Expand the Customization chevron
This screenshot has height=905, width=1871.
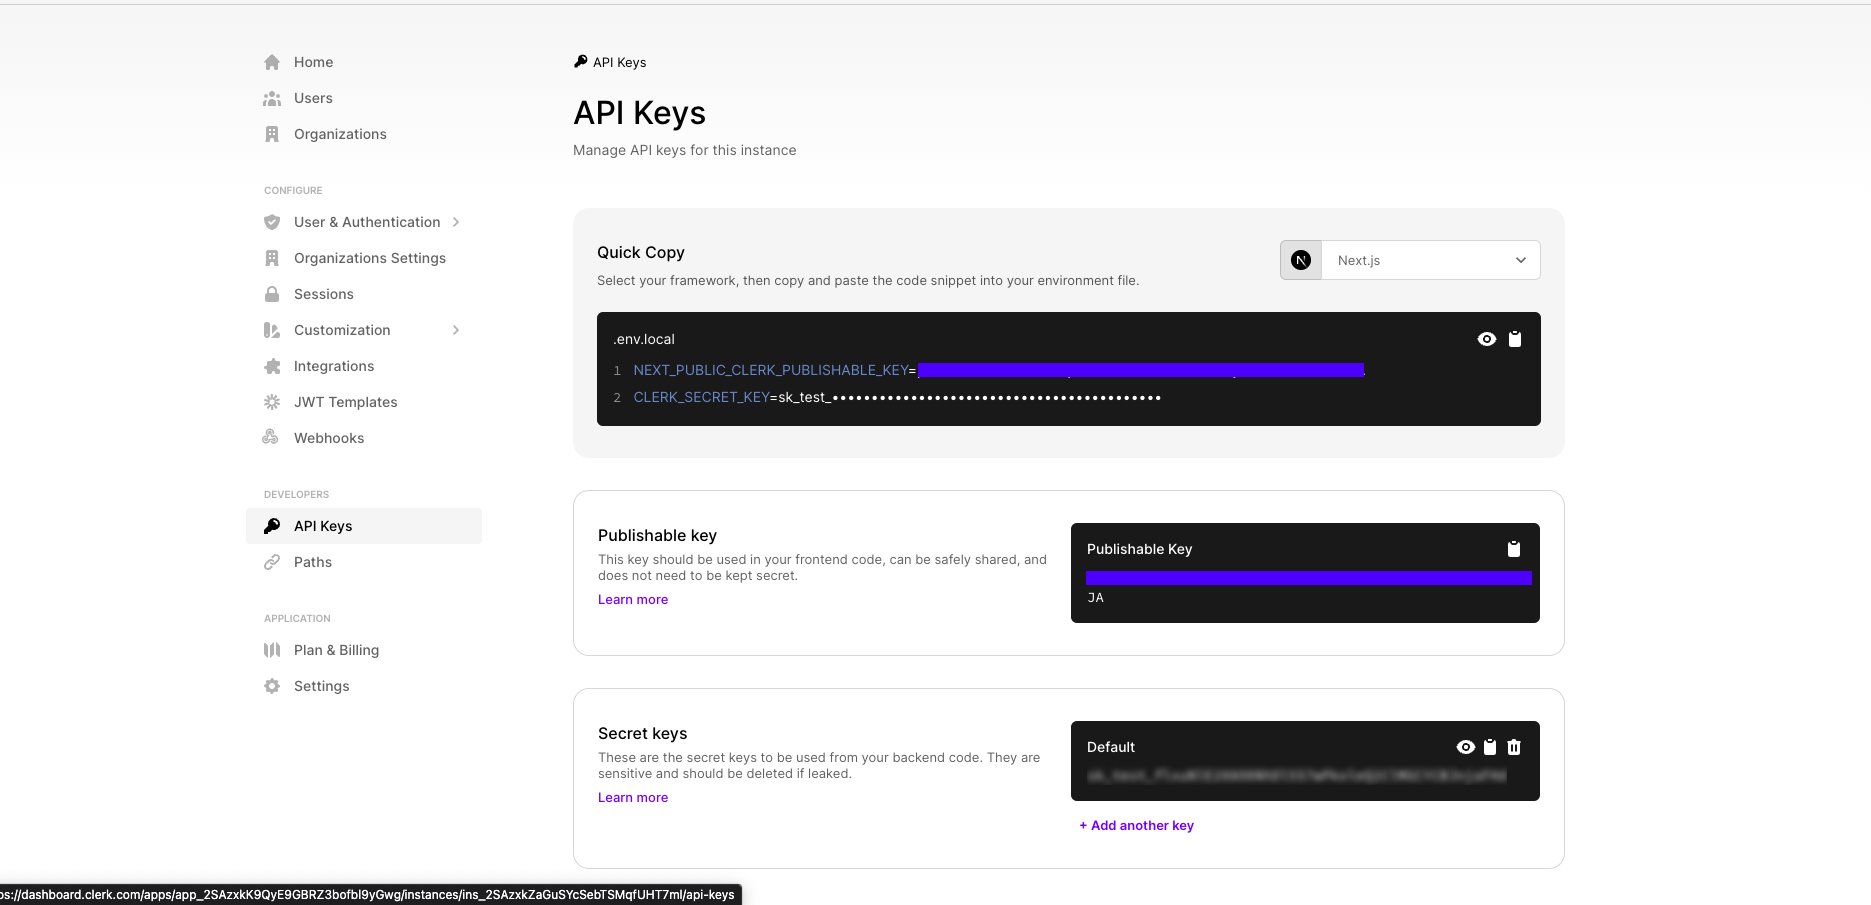coord(456,330)
